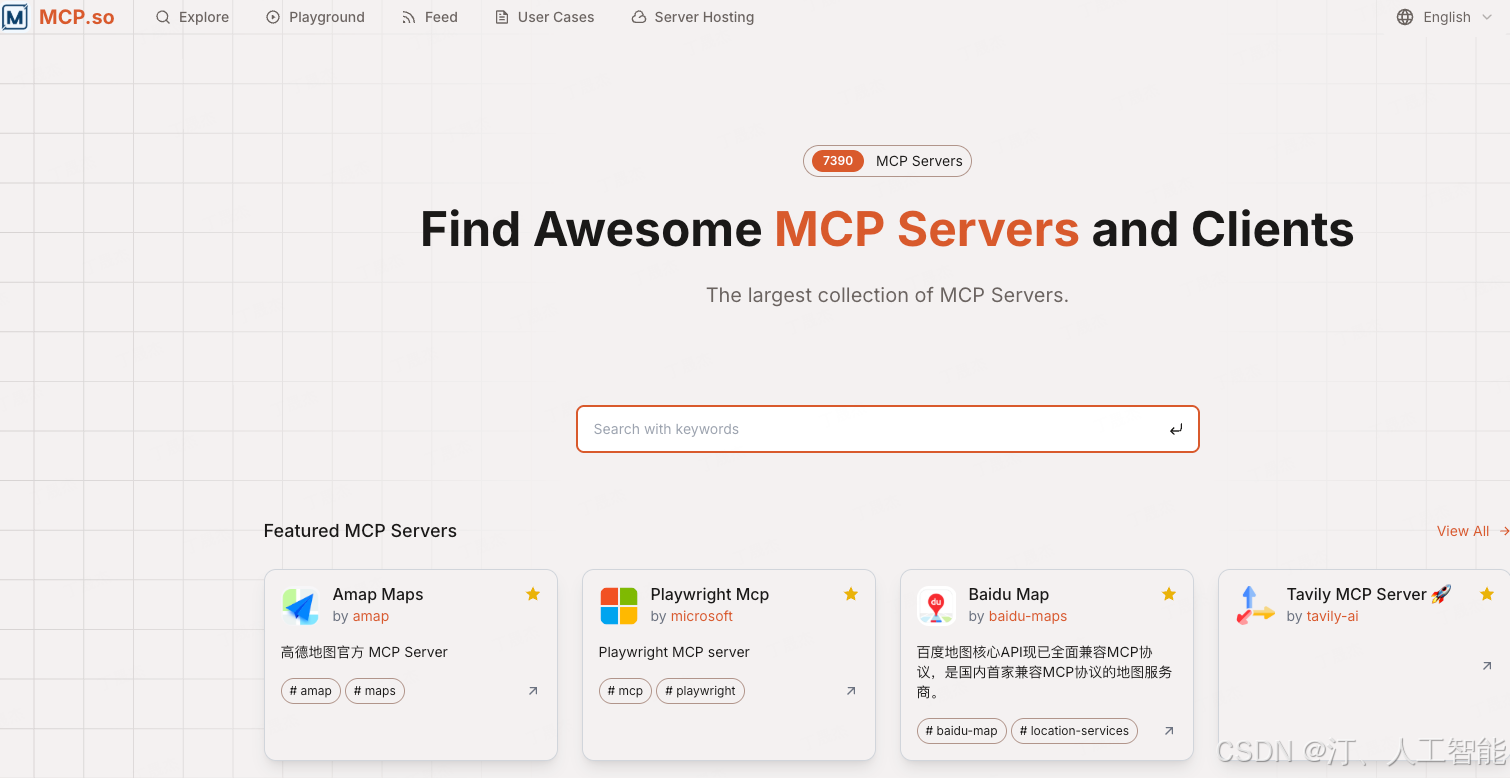Open the Explore menu item

click(x=192, y=17)
